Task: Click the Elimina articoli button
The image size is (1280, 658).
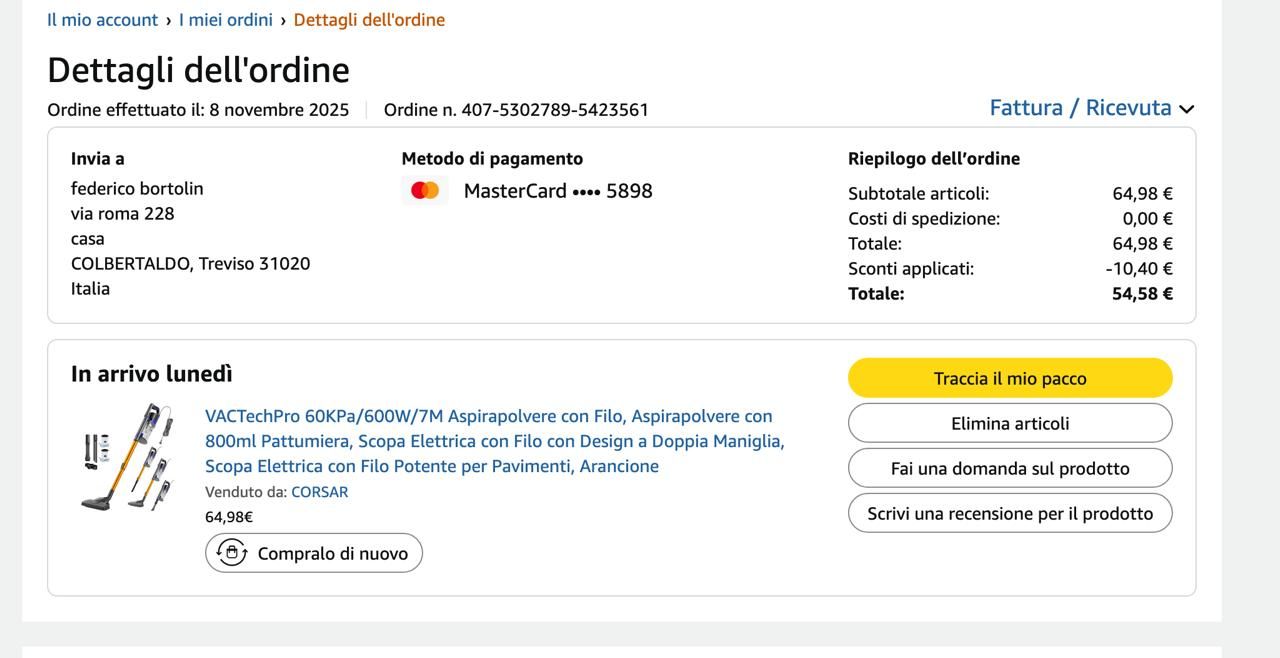Action: (1010, 423)
